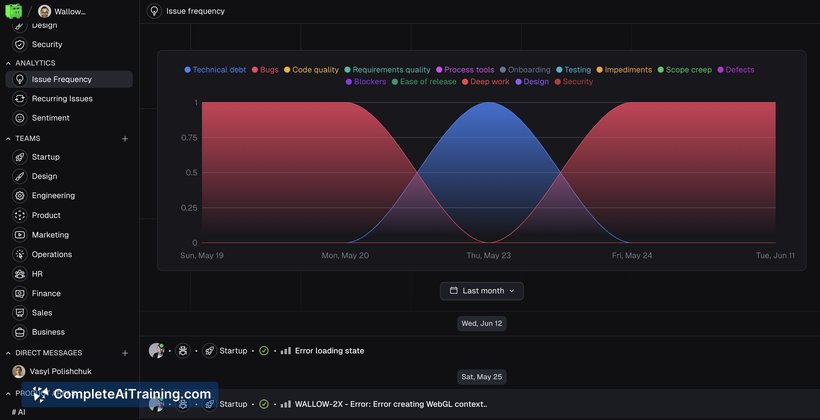
Task: Add a new team with plus button
Action: click(x=125, y=139)
